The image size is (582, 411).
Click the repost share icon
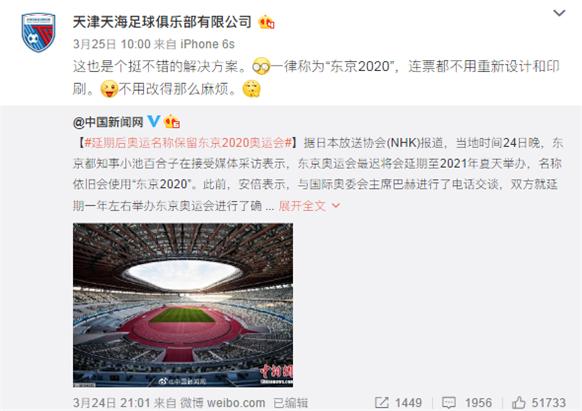(x=382, y=403)
